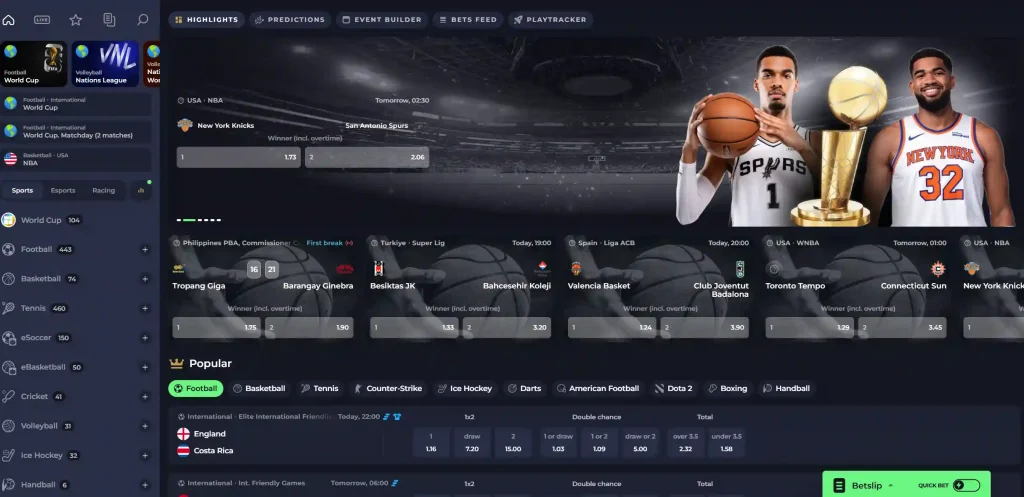Image resolution: width=1024 pixels, height=497 pixels.
Task: Filter Popular by Darts
Action: pos(524,389)
